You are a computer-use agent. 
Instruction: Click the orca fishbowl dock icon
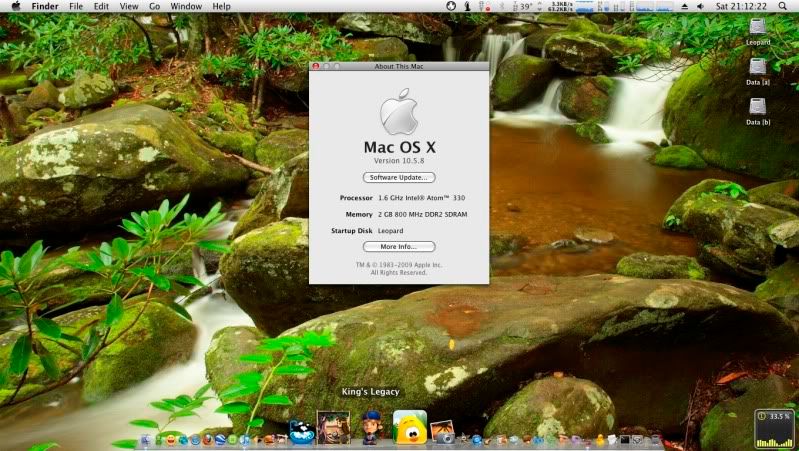pyautogui.click(x=302, y=432)
